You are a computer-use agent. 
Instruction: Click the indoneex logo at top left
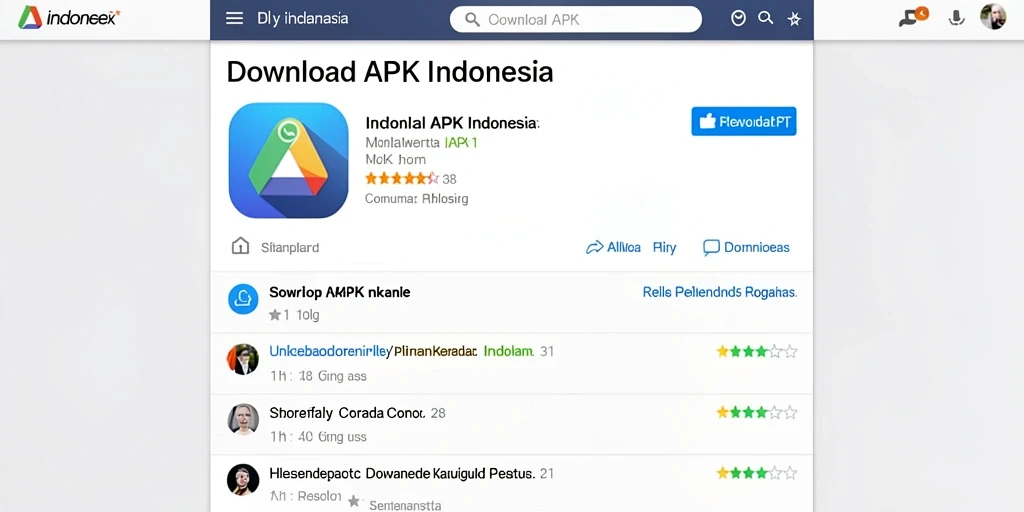tap(69, 18)
